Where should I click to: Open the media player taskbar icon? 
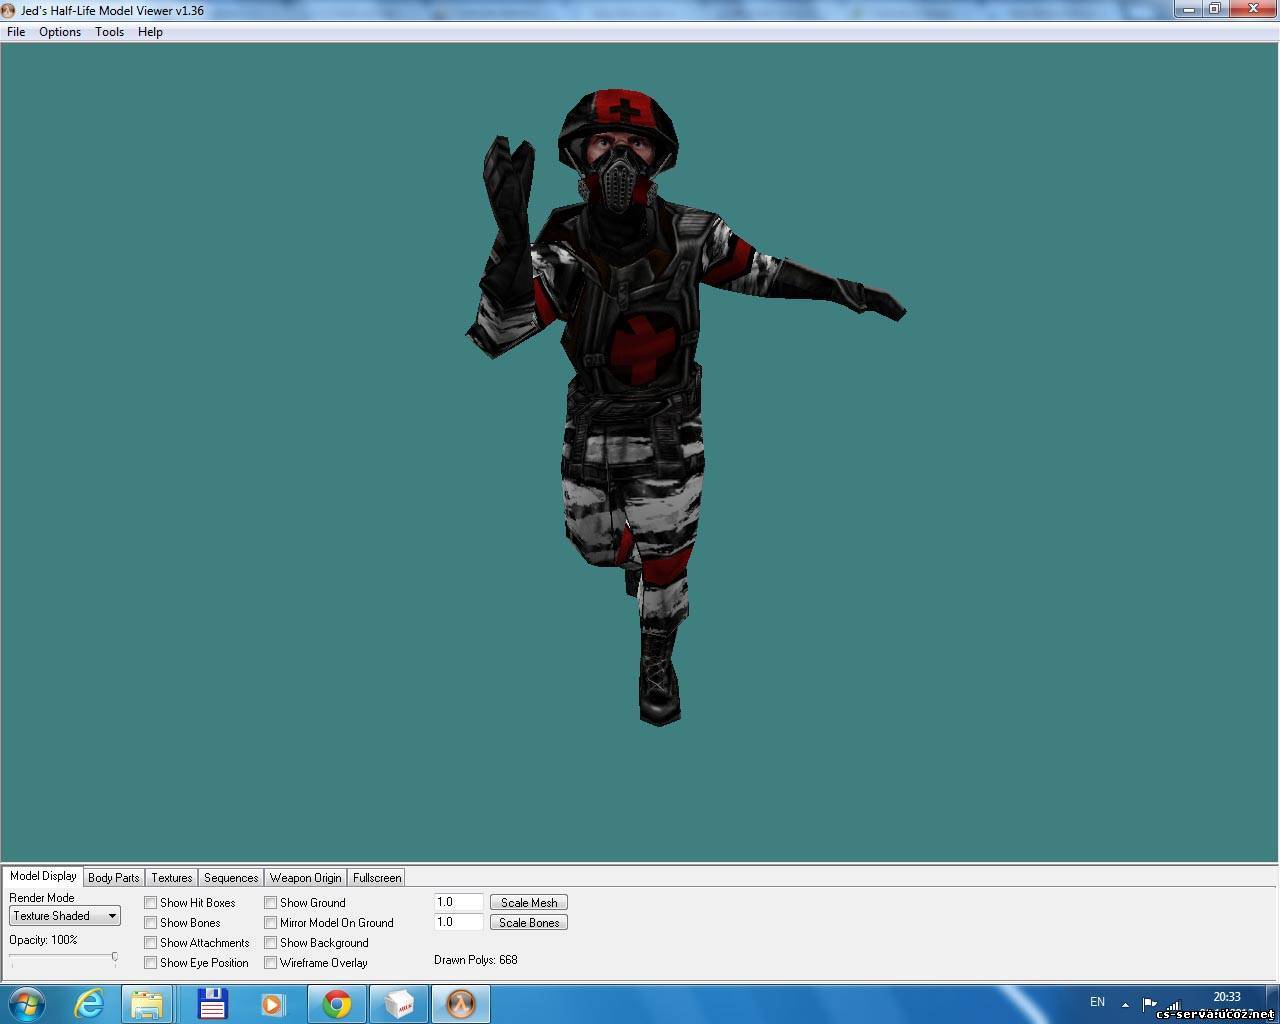click(x=273, y=1004)
